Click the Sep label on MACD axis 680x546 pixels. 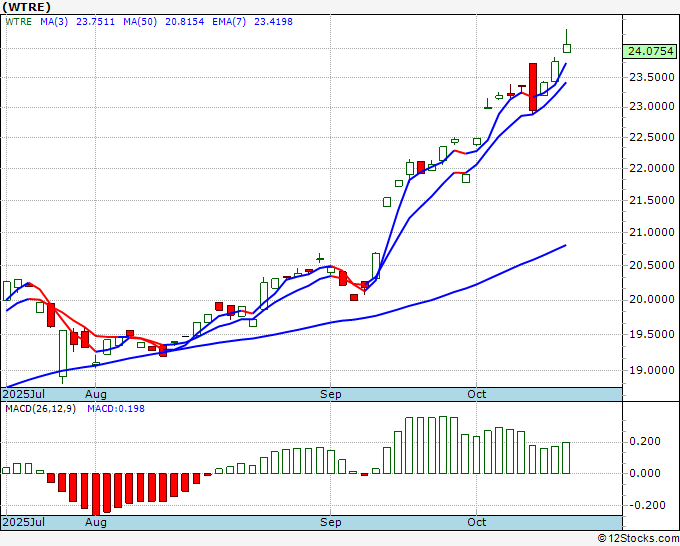click(x=330, y=522)
